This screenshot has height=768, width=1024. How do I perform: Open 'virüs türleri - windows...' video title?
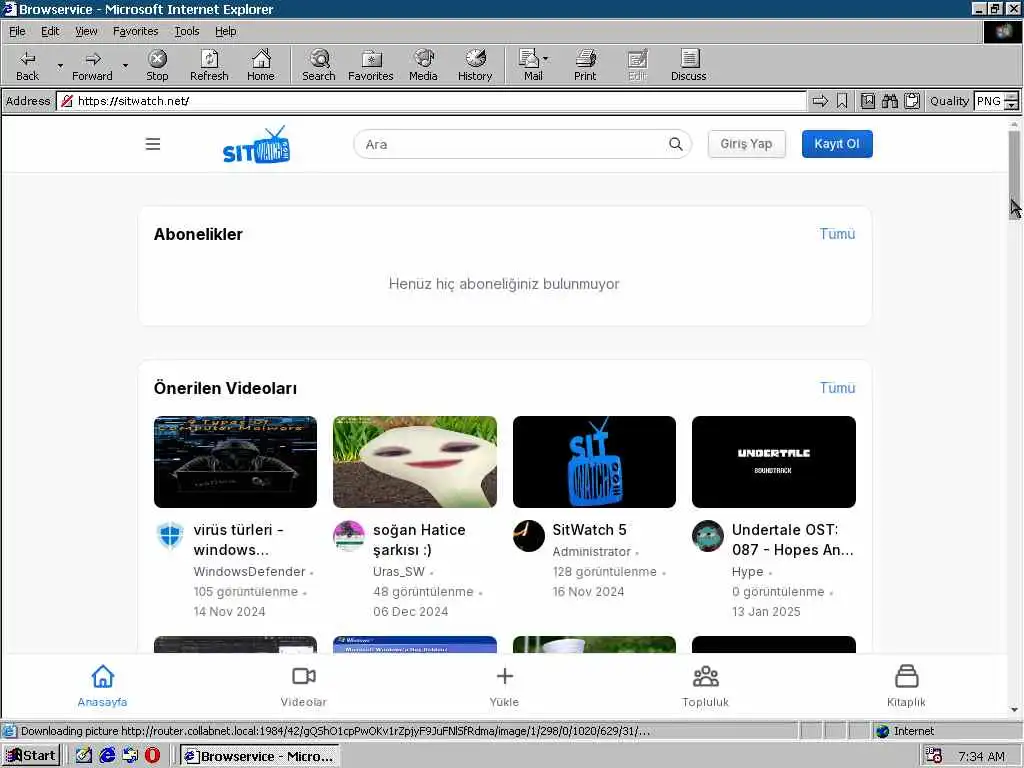[x=238, y=539]
